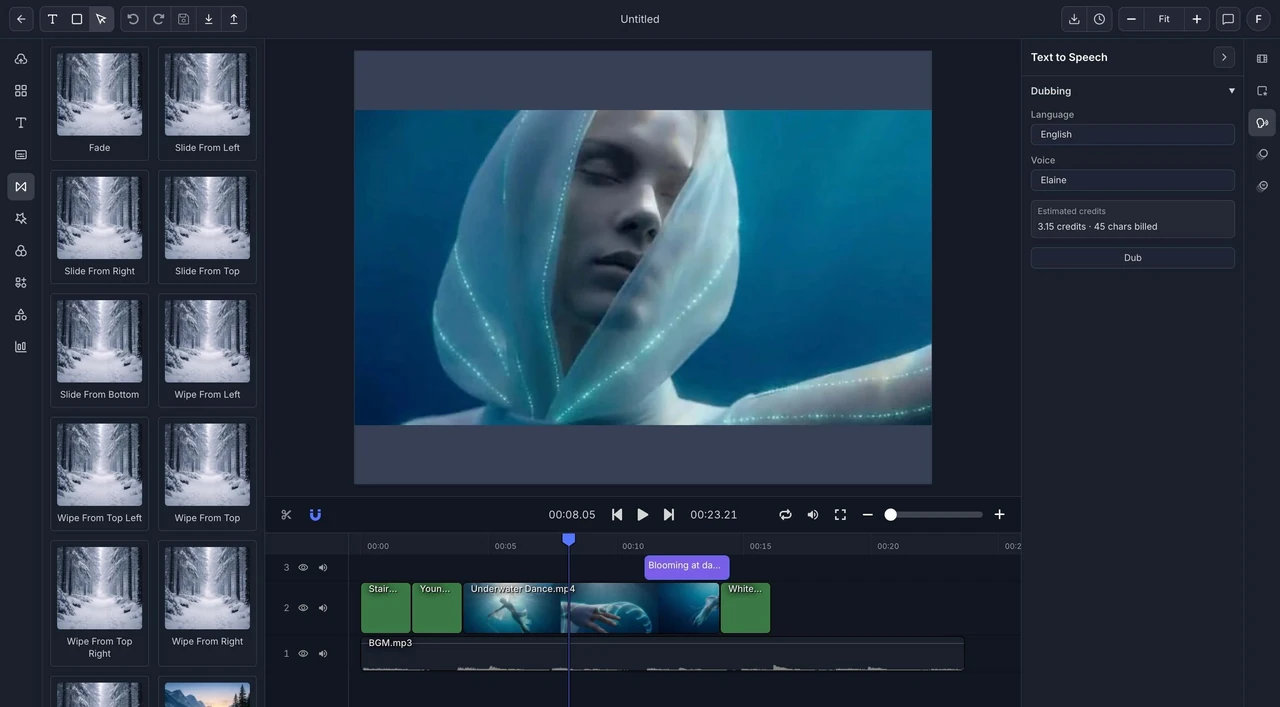1280x707 pixels.
Task: Click the import download-arrow icon
Action: coord(208,19)
